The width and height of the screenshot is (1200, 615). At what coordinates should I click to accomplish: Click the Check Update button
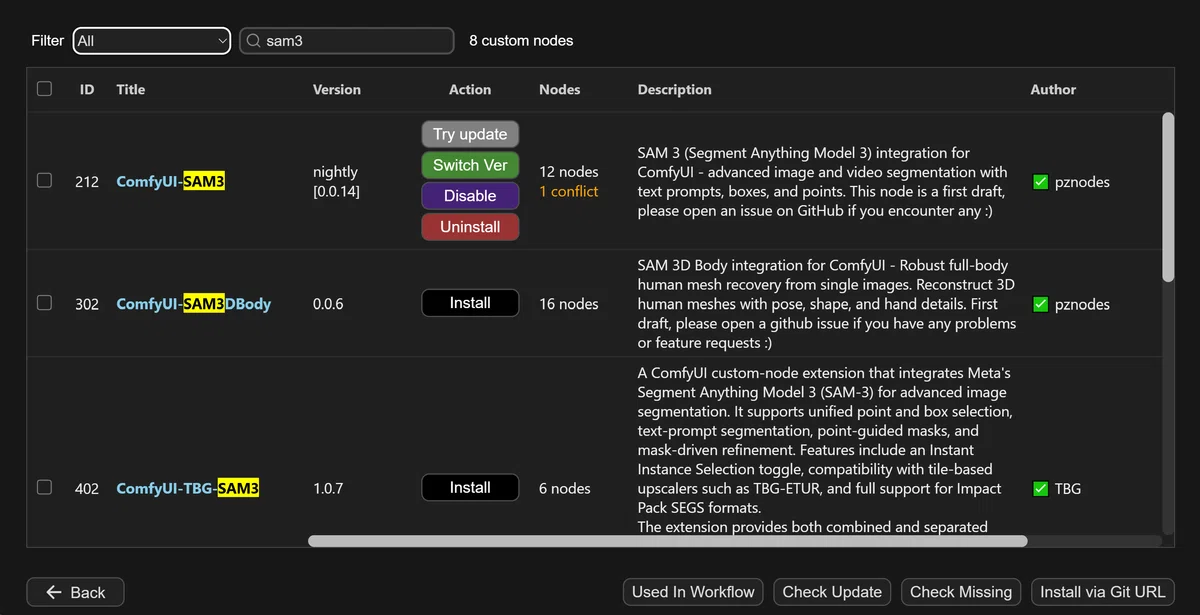tap(832, 592)
